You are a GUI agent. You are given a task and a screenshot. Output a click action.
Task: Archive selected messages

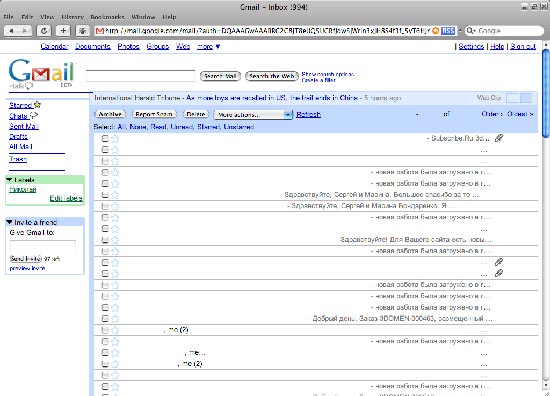click(x=110, y=114)
